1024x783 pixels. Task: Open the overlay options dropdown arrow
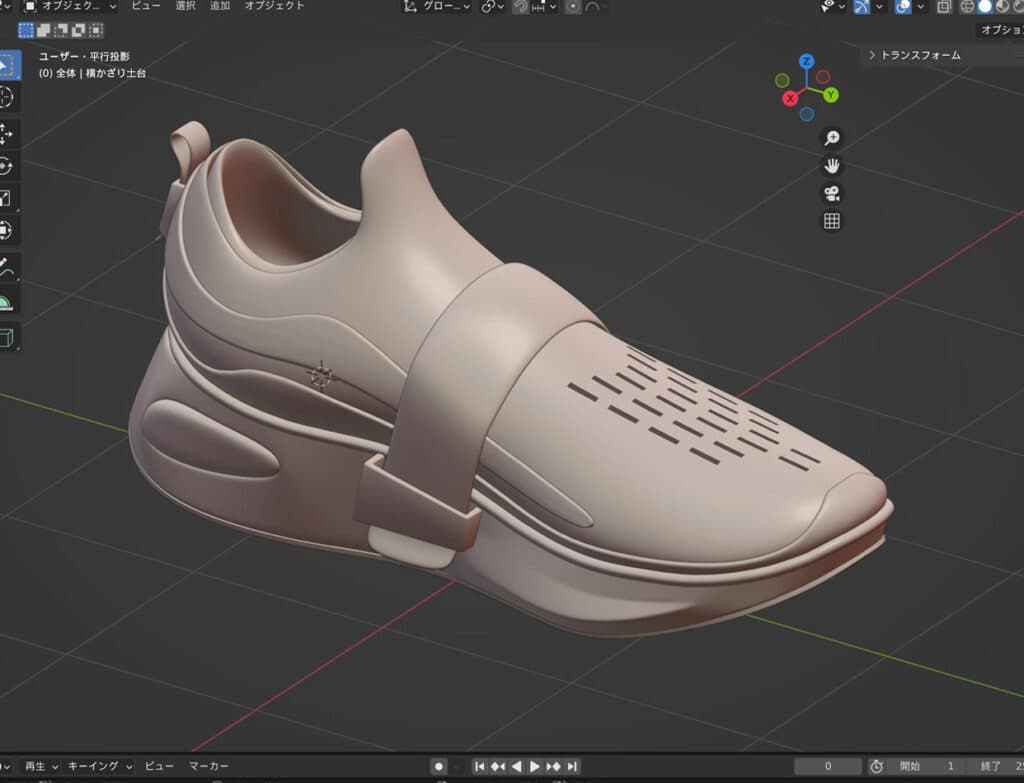click(x=920, y=7)
